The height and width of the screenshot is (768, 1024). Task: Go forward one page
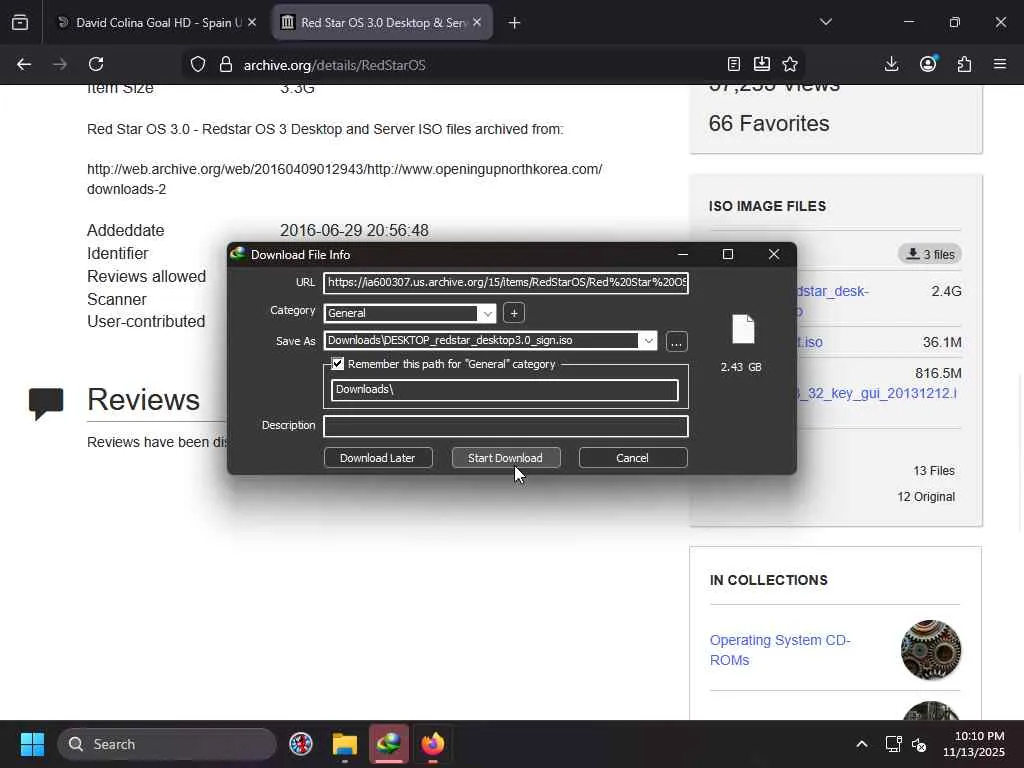point(60,64)
